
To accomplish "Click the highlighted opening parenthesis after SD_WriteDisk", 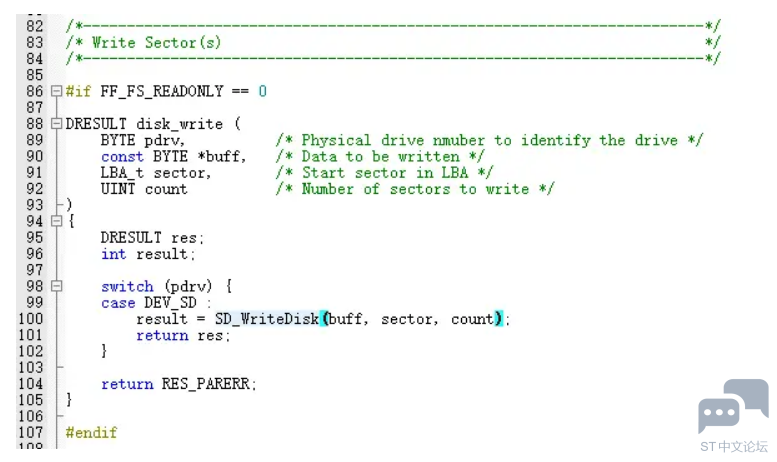I will (325, 318).
